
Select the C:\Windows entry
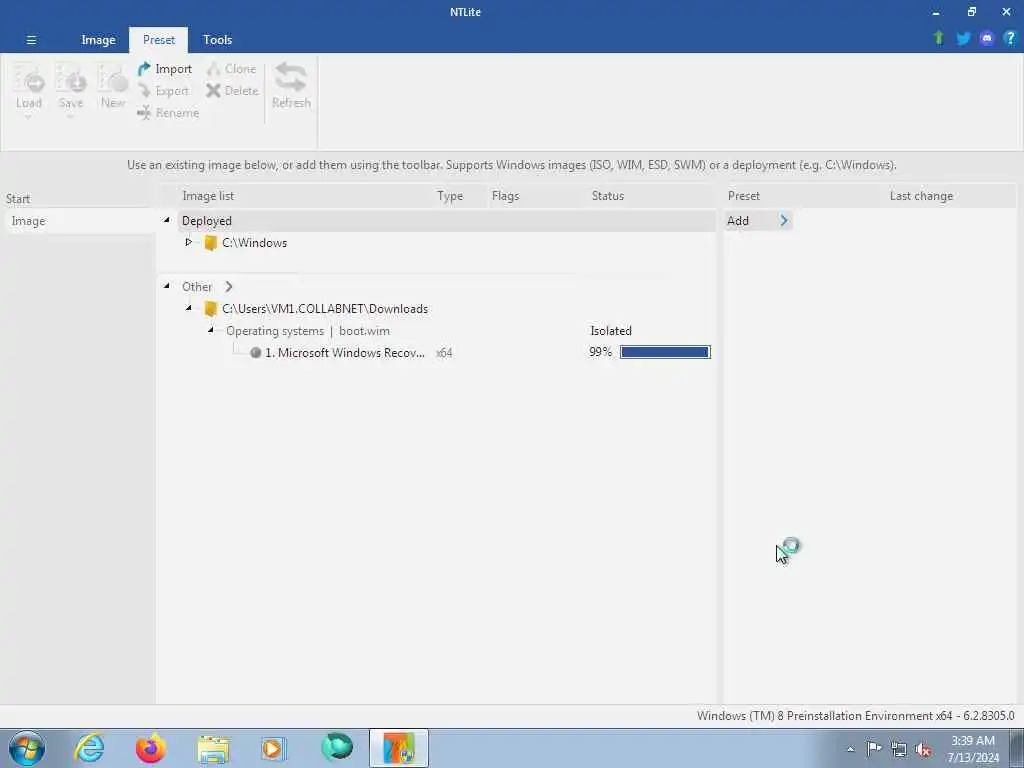click(255, 243)
